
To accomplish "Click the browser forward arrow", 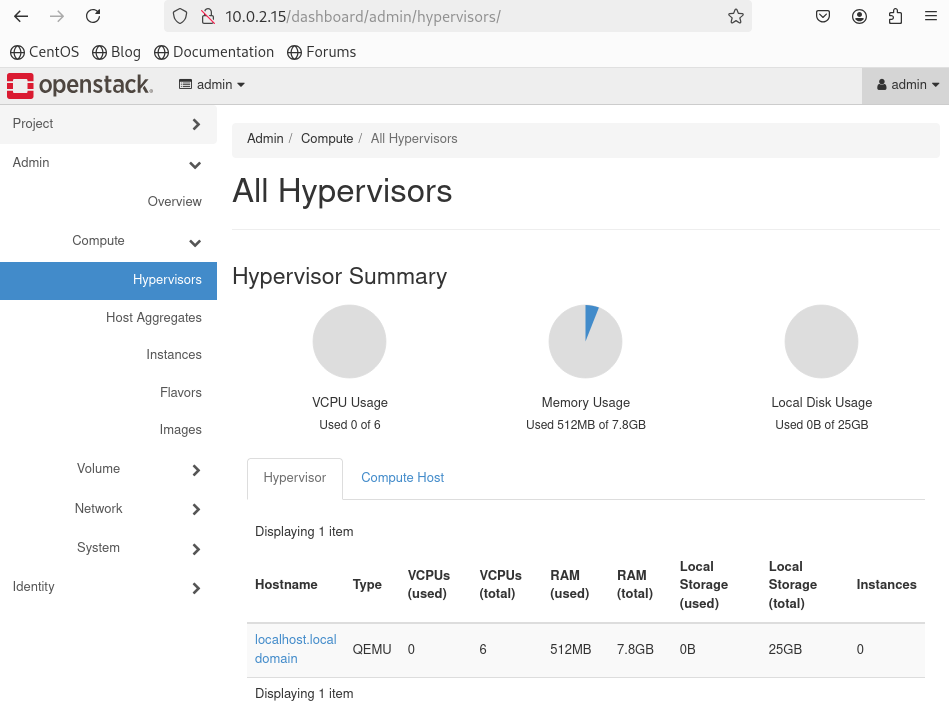I will pos(57,16).
